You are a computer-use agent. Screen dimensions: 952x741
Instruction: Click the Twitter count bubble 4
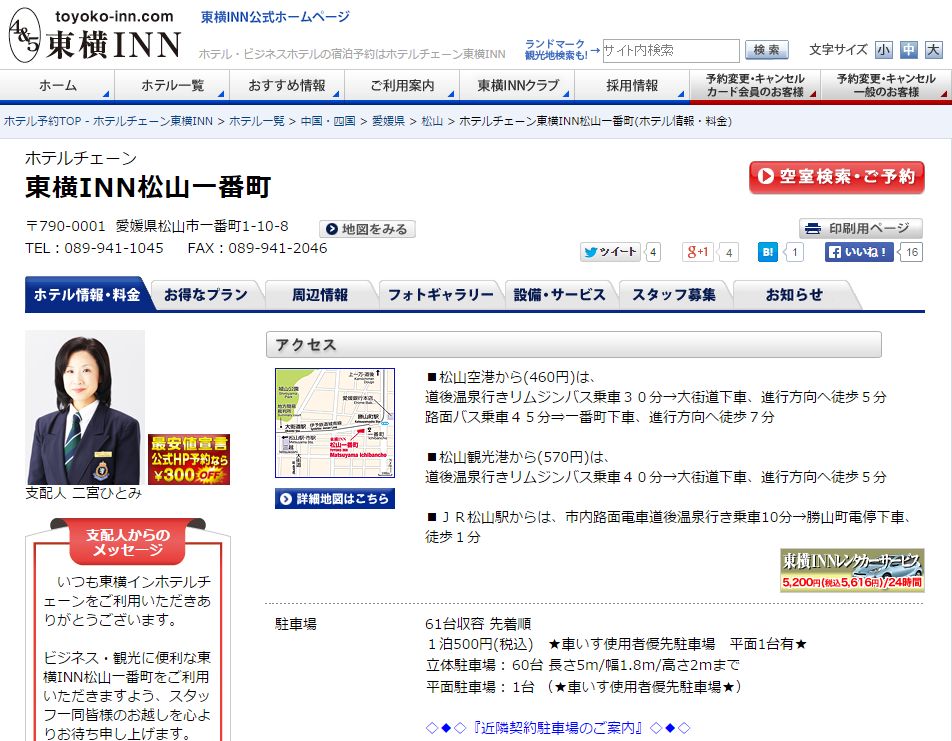tap(653, 252)
